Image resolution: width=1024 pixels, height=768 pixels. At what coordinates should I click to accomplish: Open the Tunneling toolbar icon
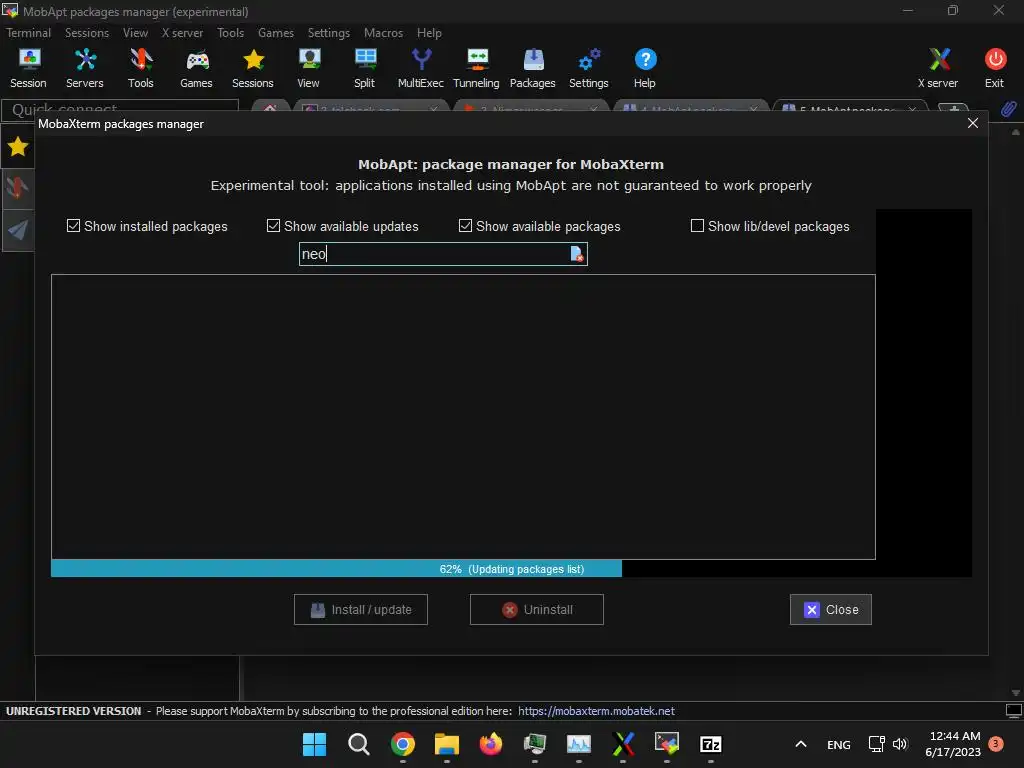477,68
